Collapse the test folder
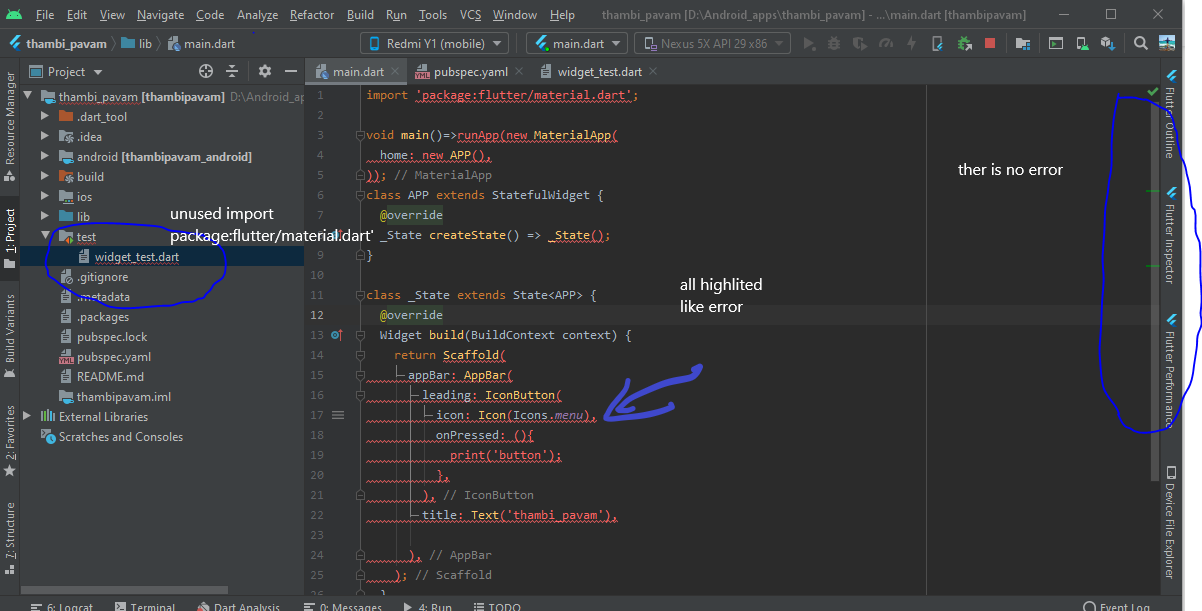Screen dimensions: 1202x611 tap(44, 237)
